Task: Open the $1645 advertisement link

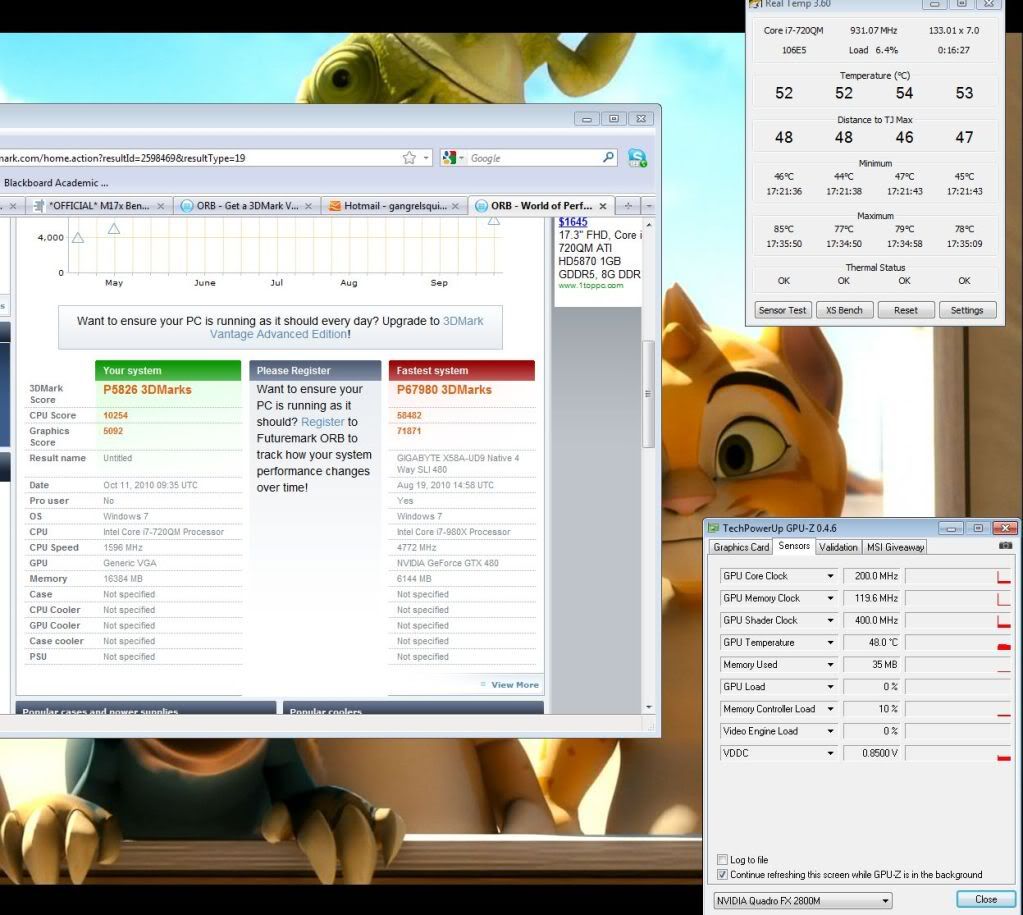Action: point(573,223)
